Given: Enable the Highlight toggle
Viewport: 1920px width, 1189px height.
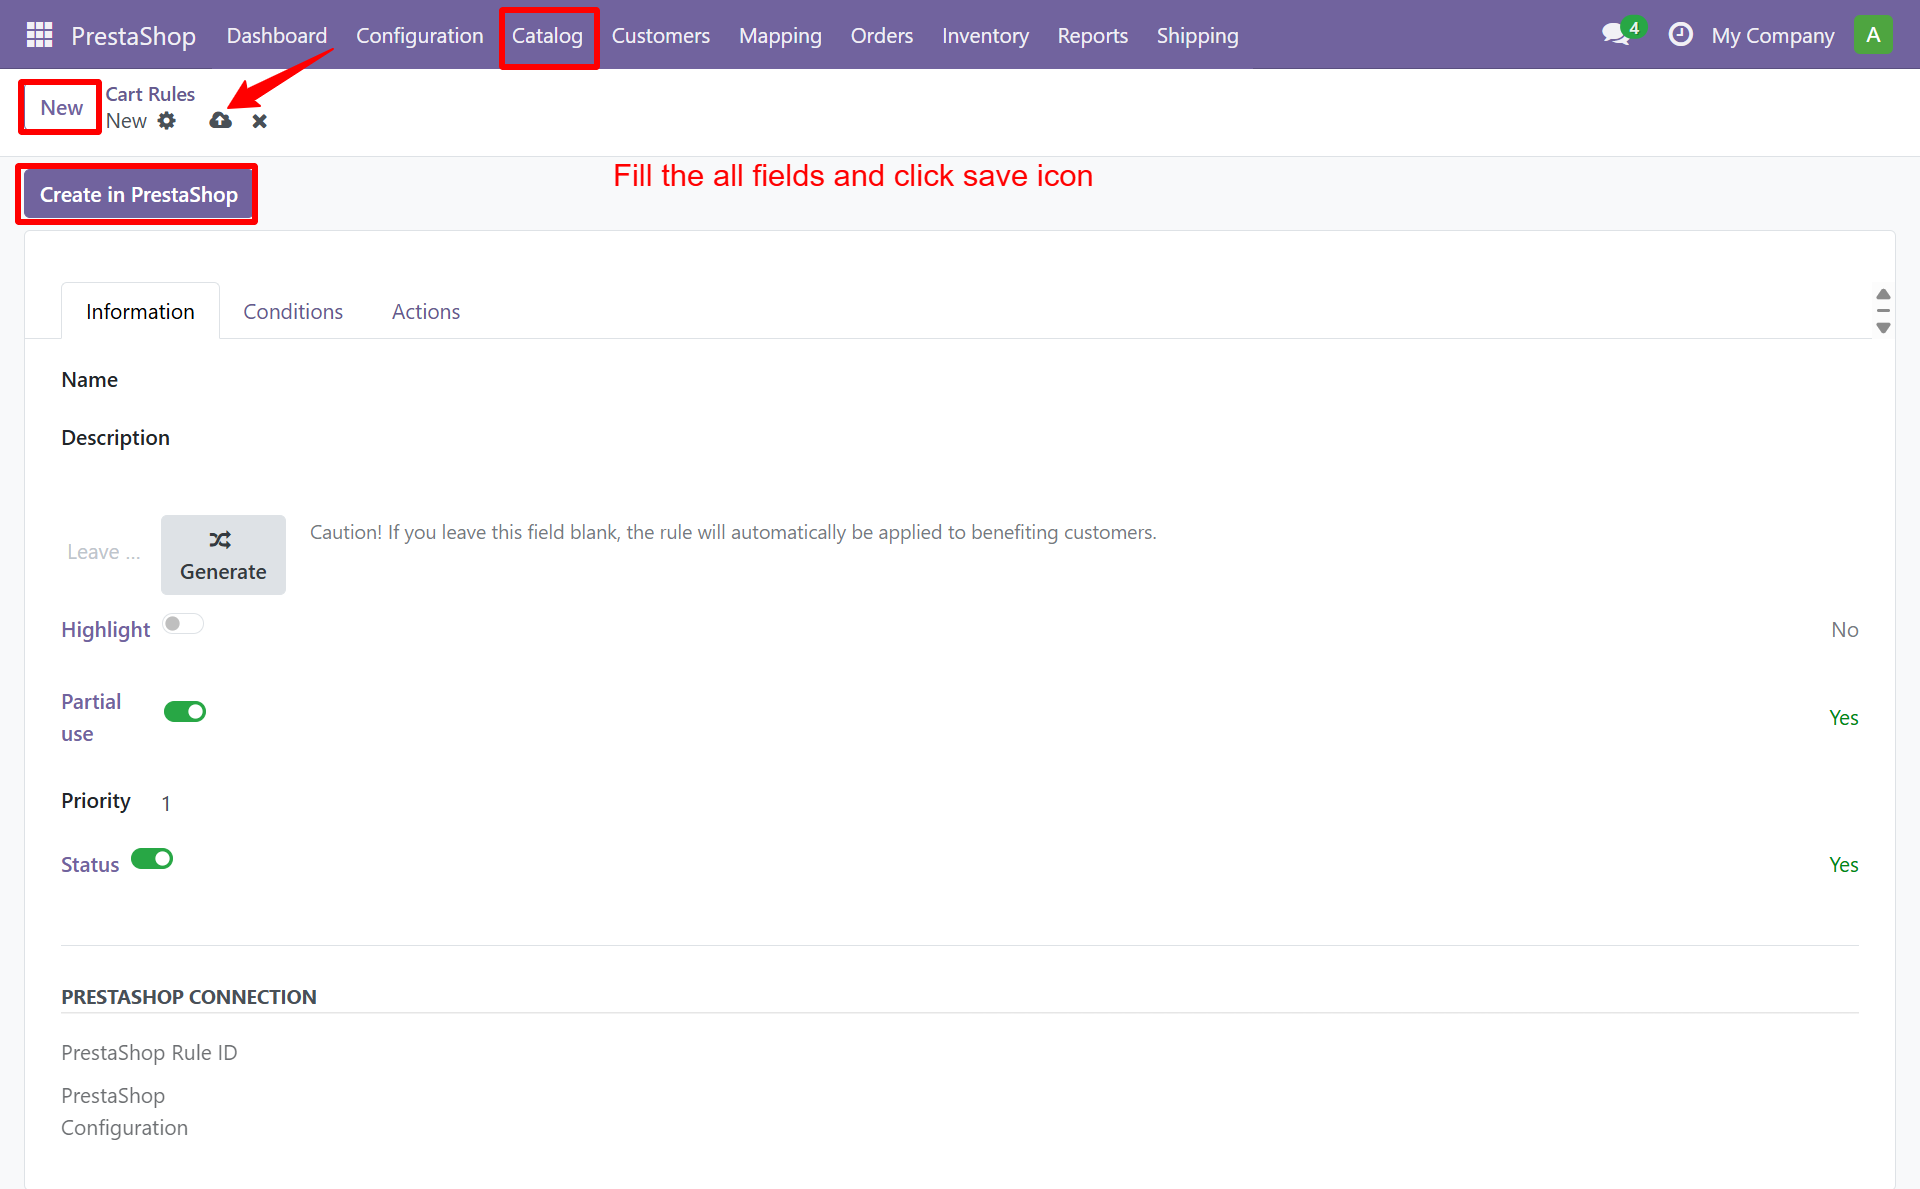Looking at the screenshot, I should point(183,623).
